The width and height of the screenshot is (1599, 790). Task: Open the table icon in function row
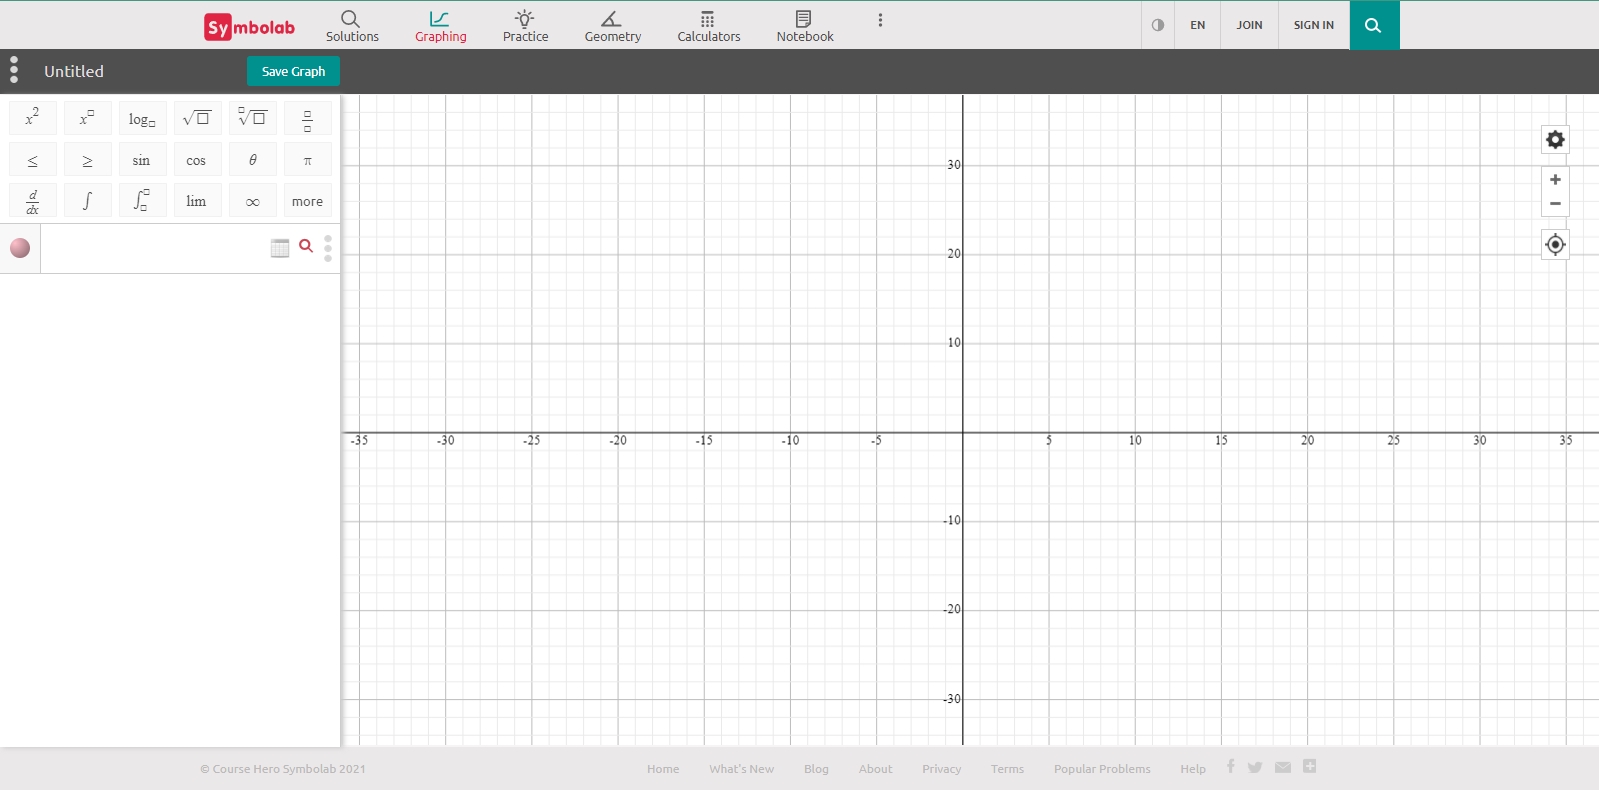pyautogui.click(x=280, y=248)
